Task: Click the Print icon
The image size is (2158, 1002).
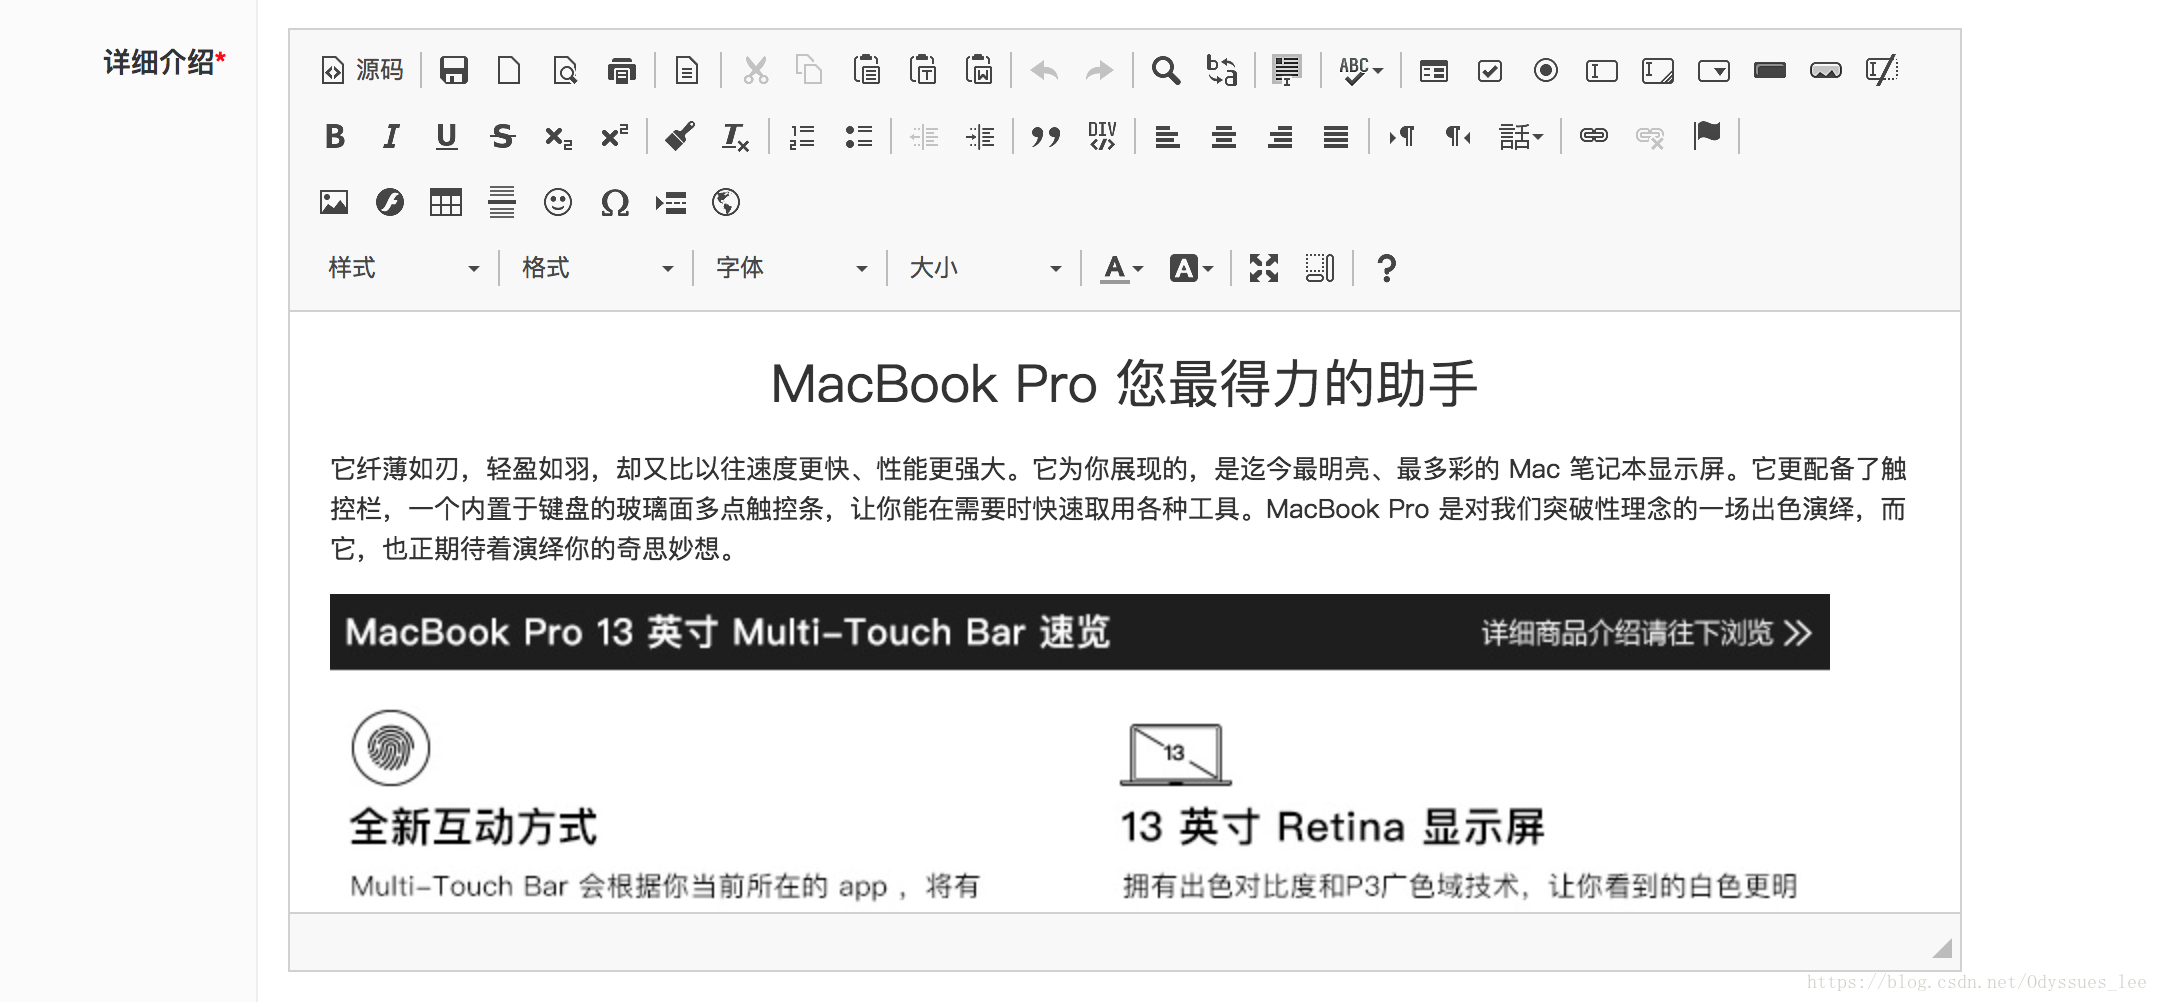Action: click(622, 70)
